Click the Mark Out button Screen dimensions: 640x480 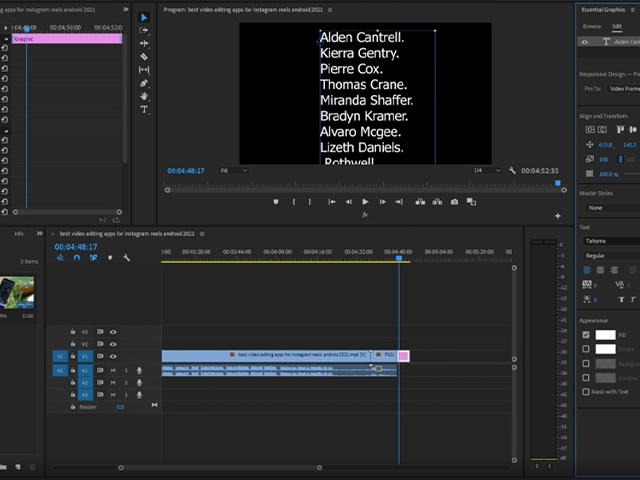(x=310, y=202)
